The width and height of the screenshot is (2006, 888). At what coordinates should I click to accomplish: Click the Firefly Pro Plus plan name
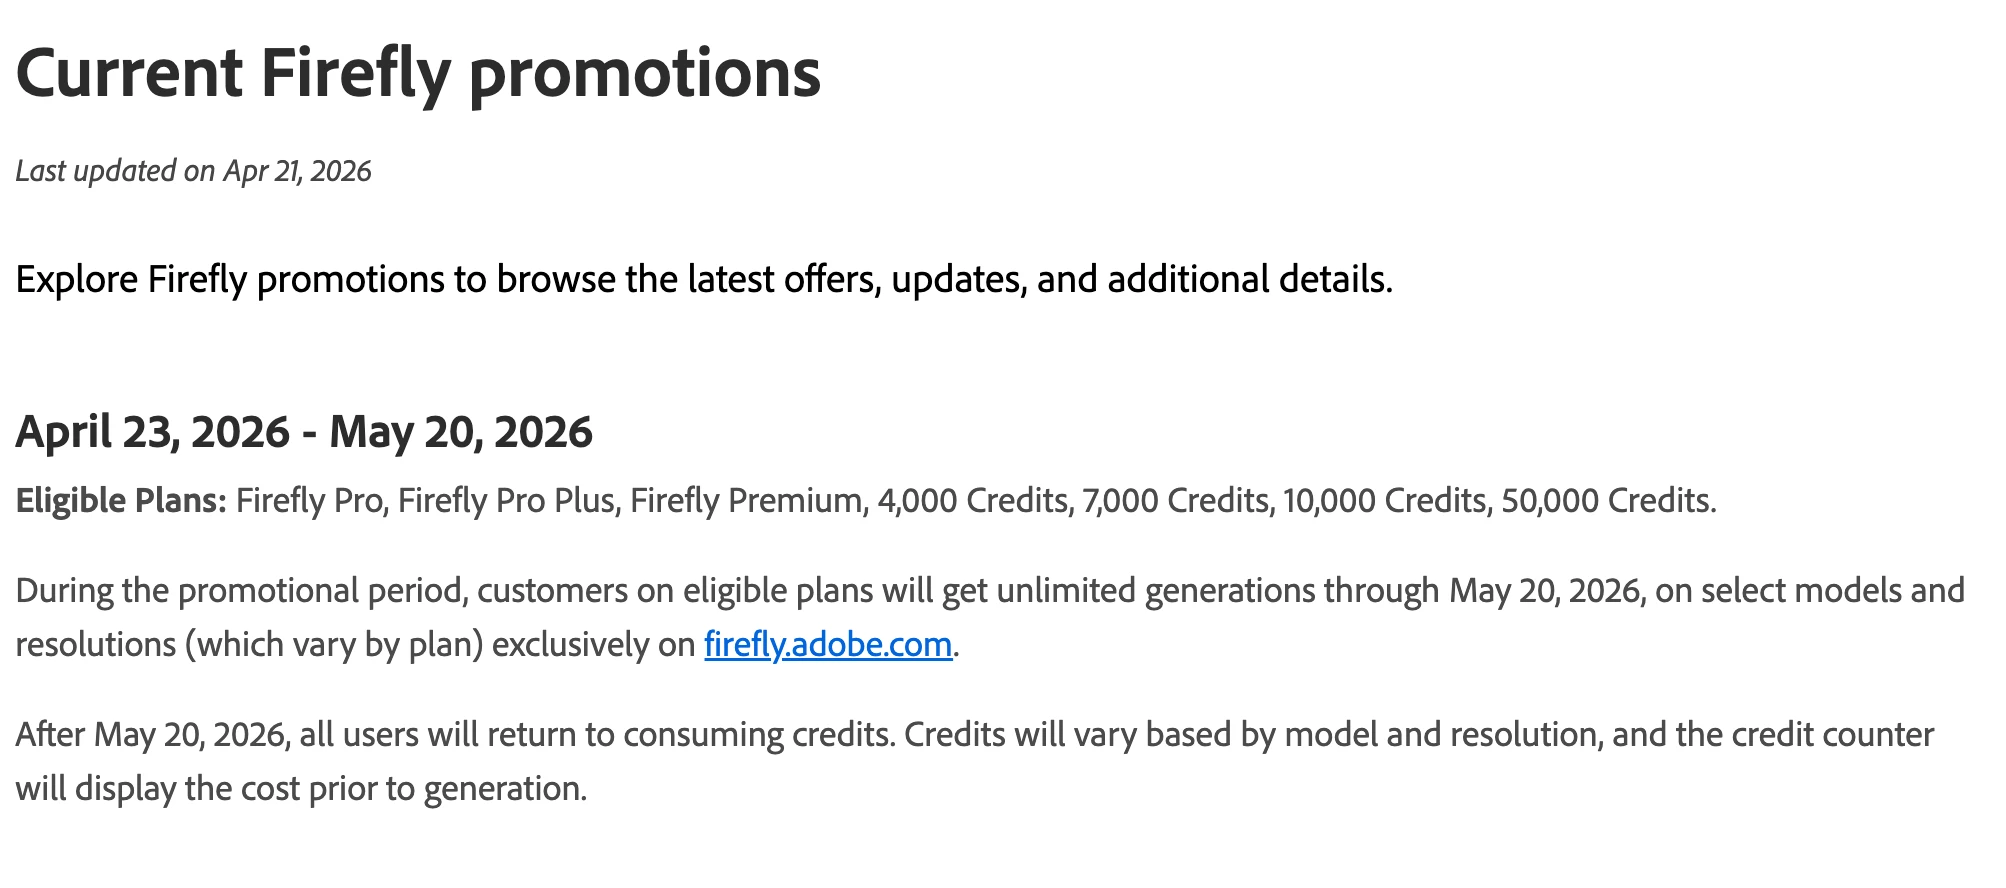tap(507, 500)
